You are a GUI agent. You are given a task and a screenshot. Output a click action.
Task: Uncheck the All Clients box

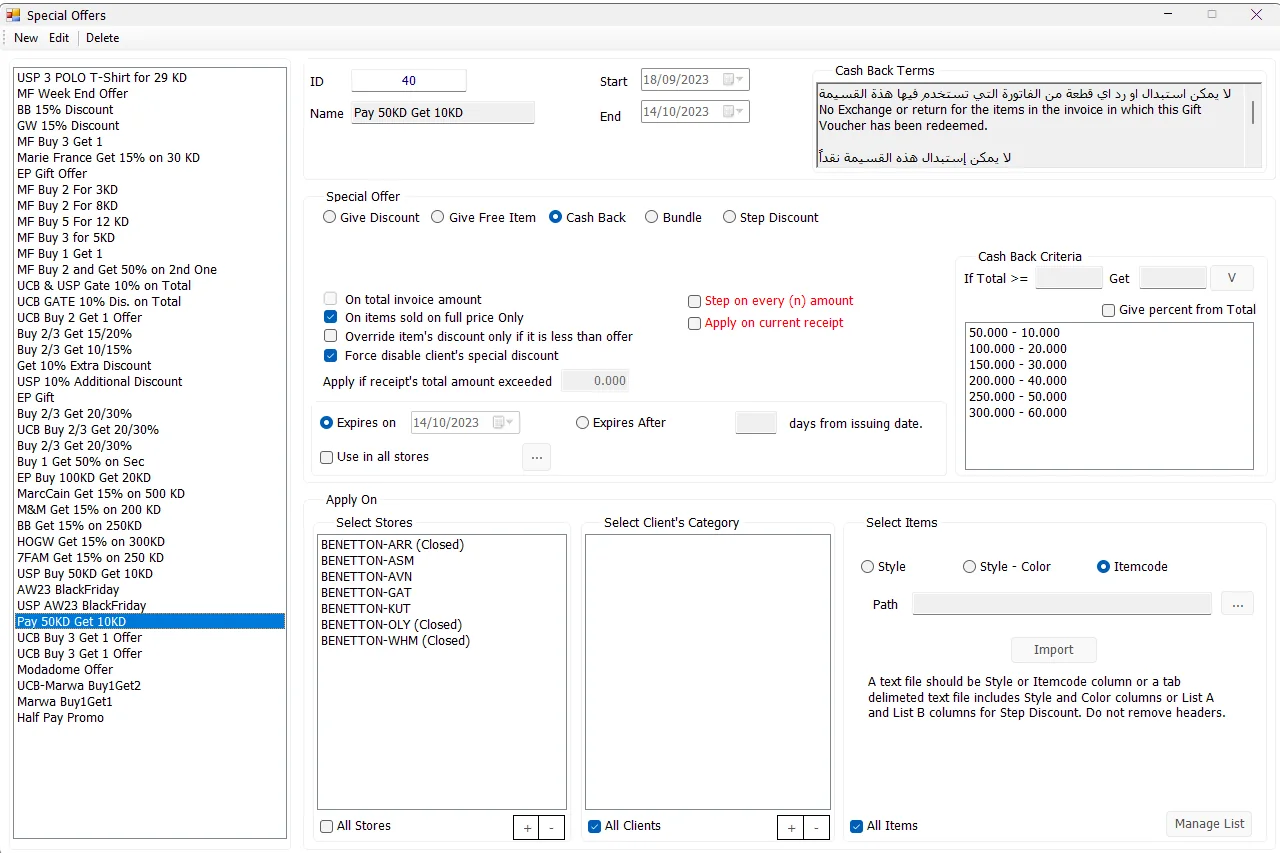(624, 826)
